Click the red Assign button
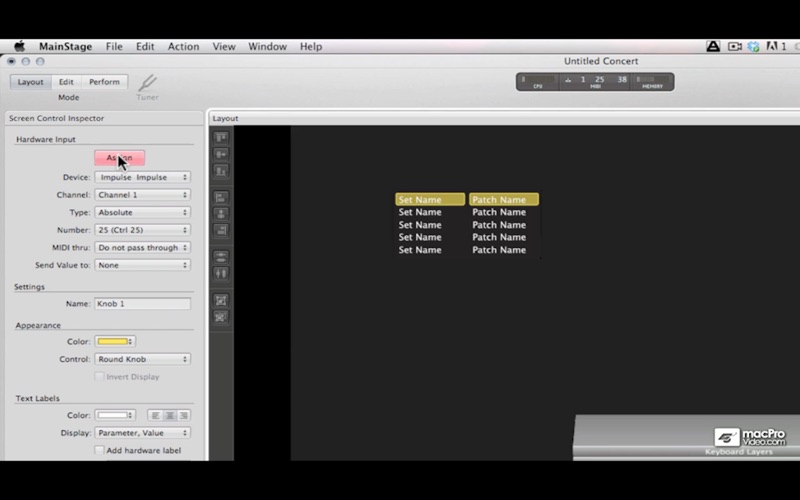 point(119,158)
